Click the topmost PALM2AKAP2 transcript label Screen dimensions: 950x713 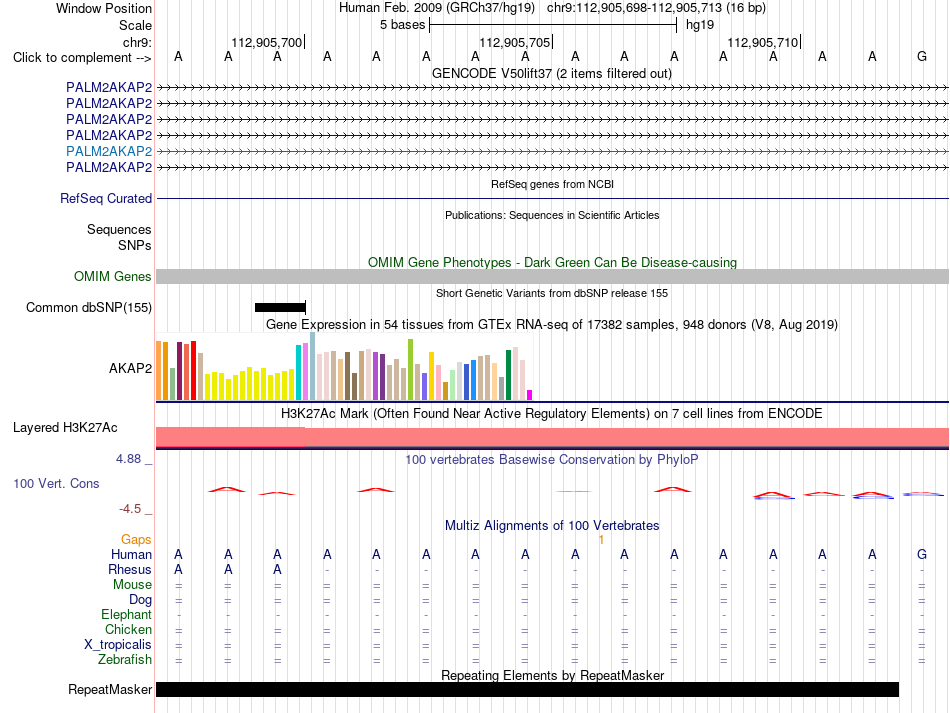(109, 87)
